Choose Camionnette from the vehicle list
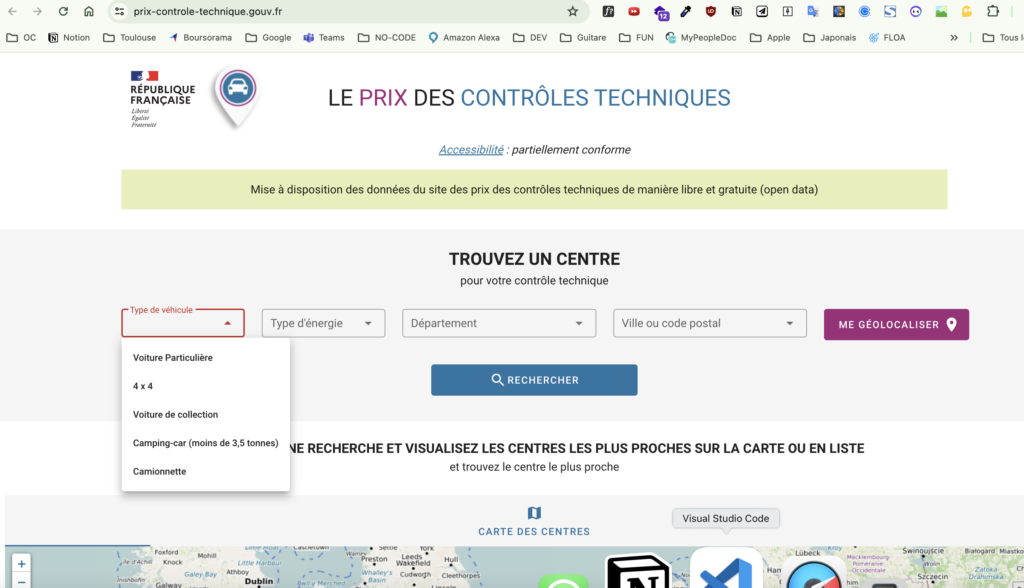 (x=206, y=471)
